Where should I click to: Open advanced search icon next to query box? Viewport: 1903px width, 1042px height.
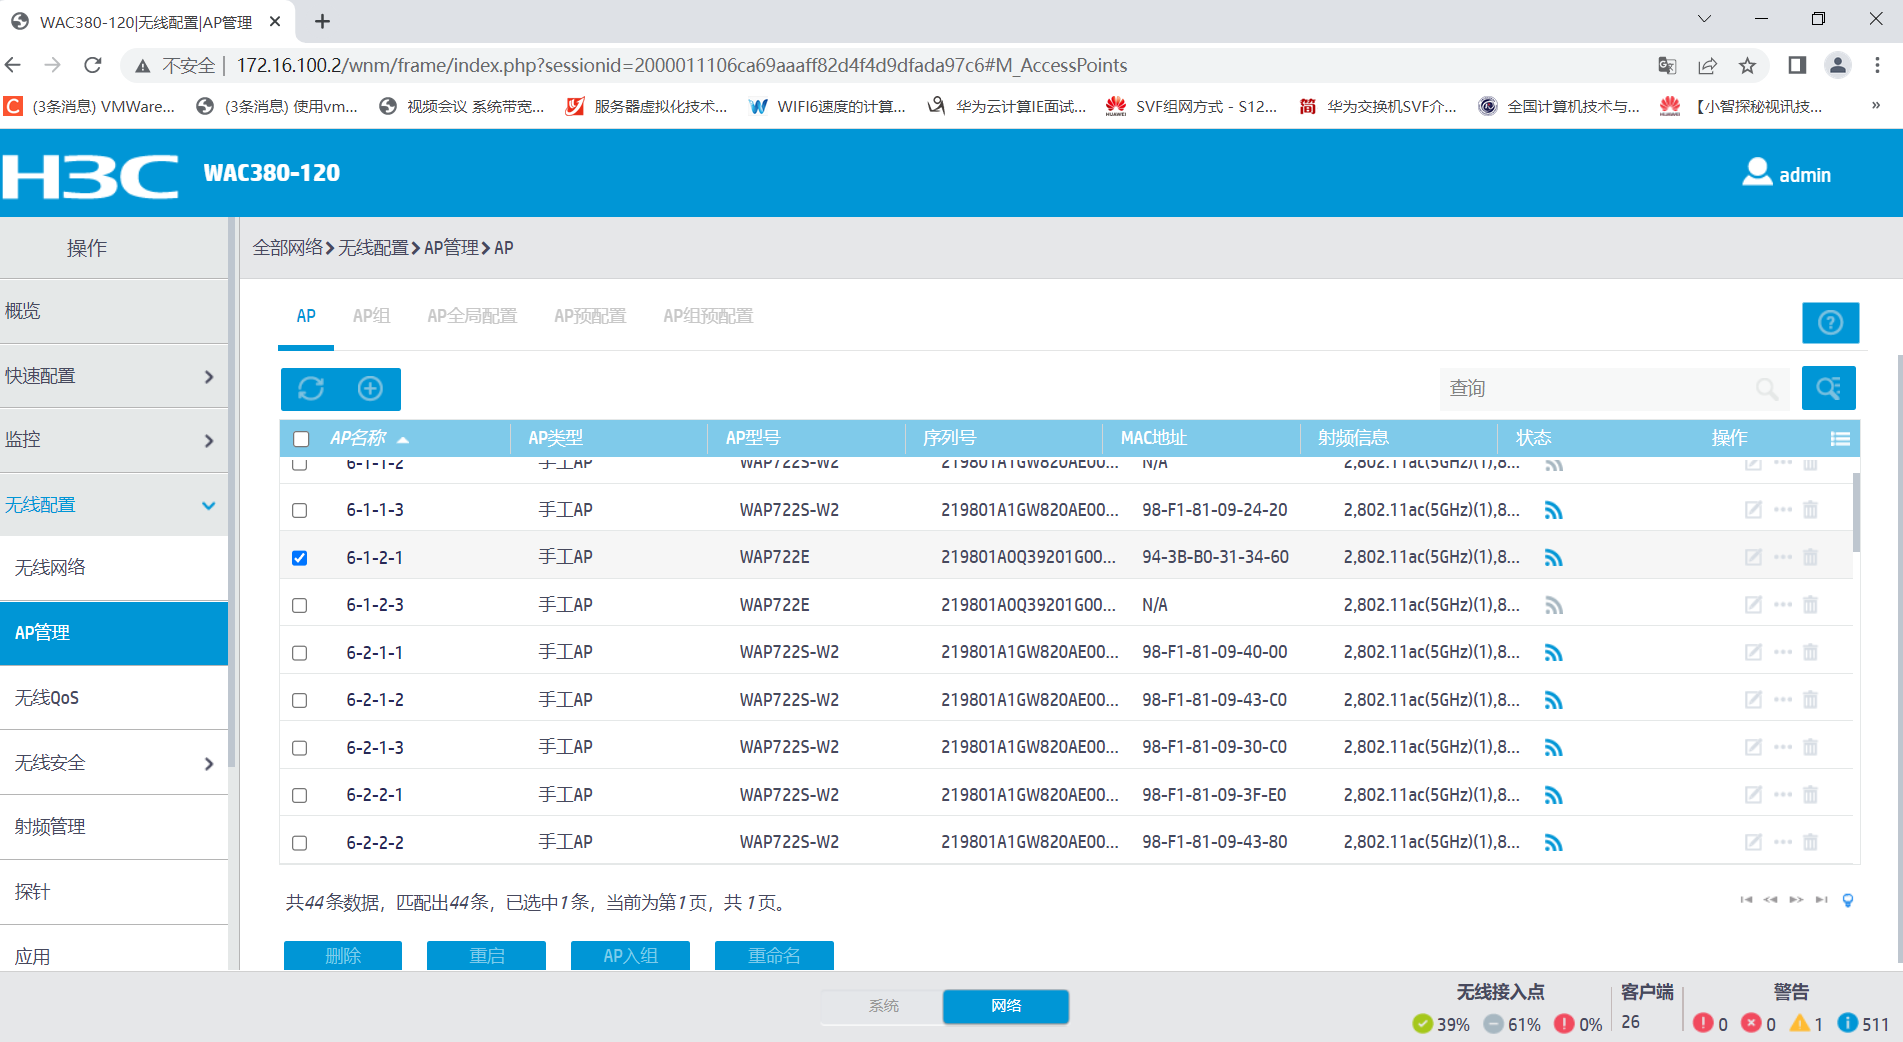[x=1828, y=388]
